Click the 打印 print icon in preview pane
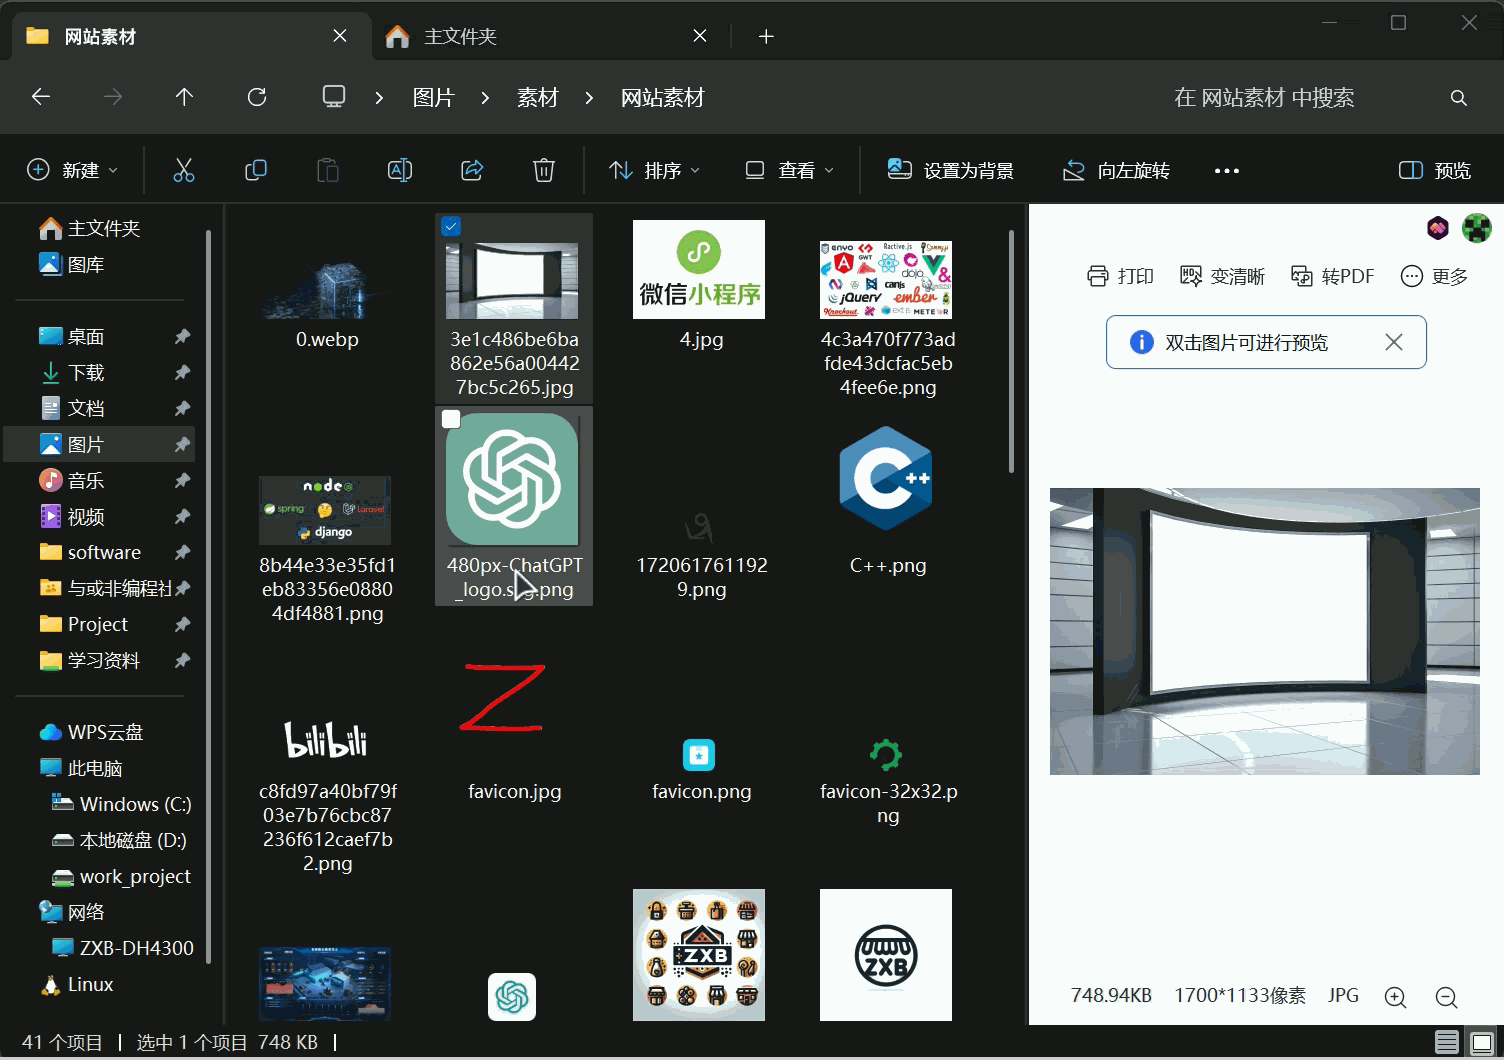The image size is (1504, 1060). pos(1098,275)
